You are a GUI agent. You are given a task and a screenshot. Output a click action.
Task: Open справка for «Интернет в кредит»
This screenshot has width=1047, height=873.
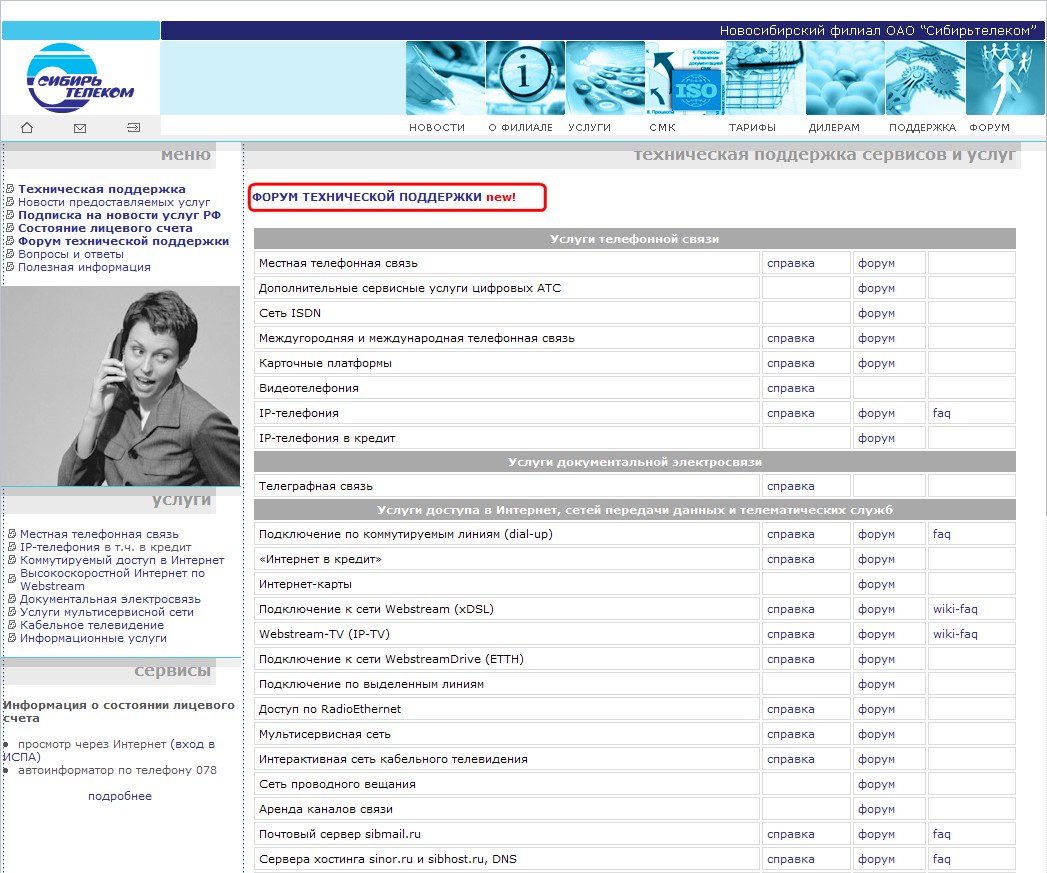pos(791,559)
